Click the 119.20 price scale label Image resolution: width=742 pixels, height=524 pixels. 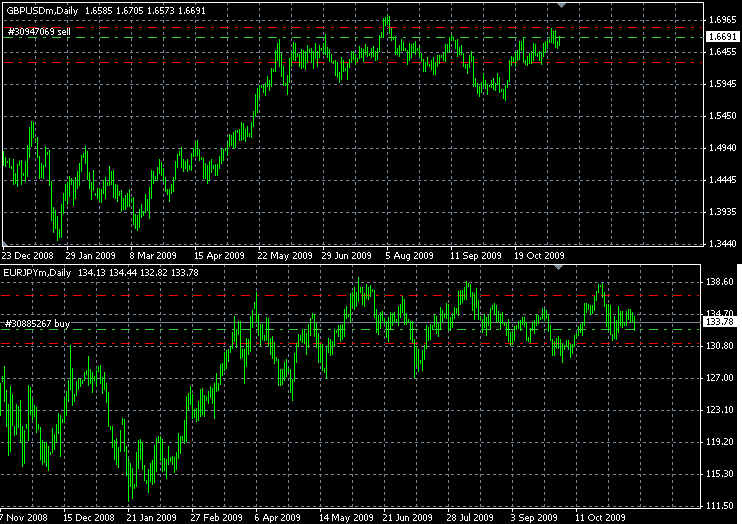pyautogui.click(x=720, y=442)
